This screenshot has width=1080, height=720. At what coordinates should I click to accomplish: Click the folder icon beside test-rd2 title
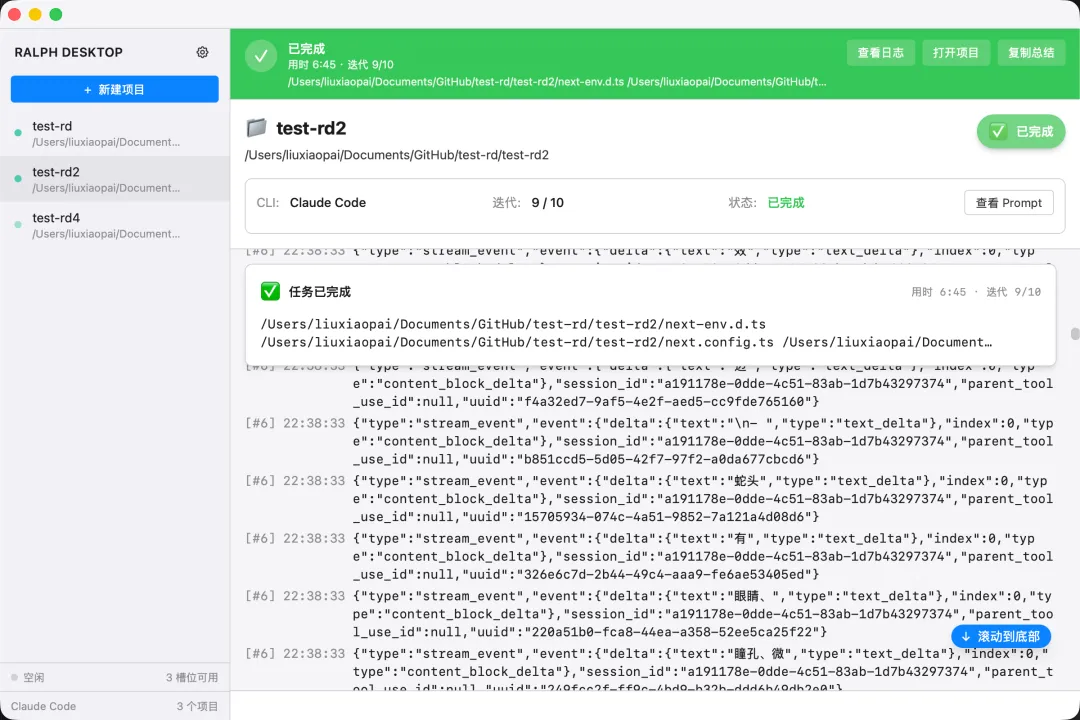click(x=257, y=128)
